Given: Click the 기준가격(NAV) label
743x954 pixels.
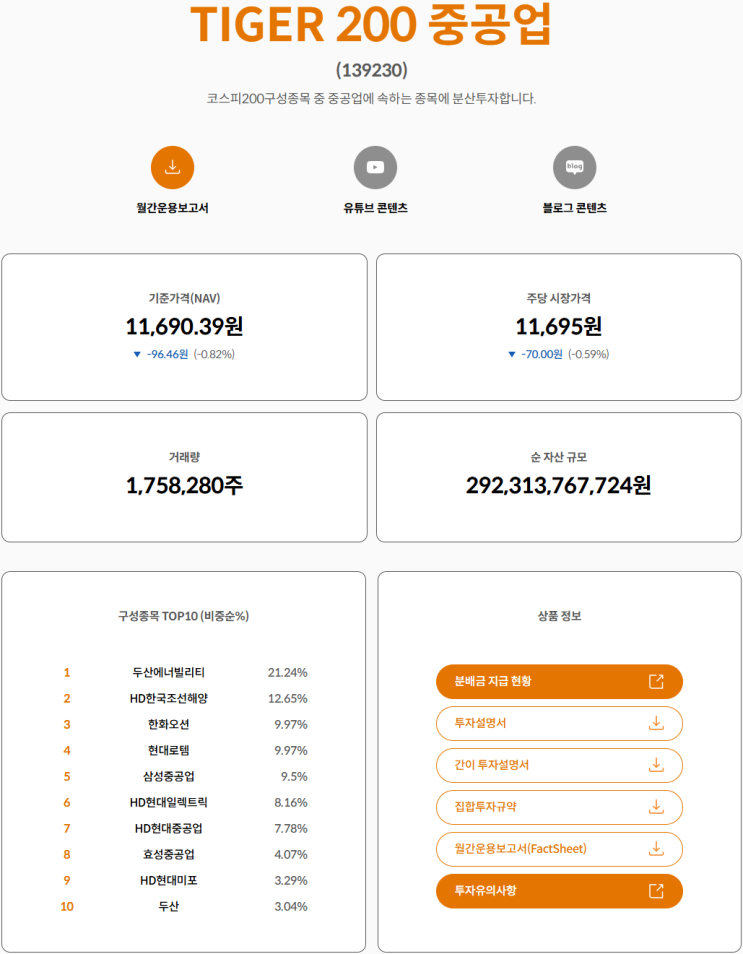Looking at the screenshot, I should tap(184, 298).
